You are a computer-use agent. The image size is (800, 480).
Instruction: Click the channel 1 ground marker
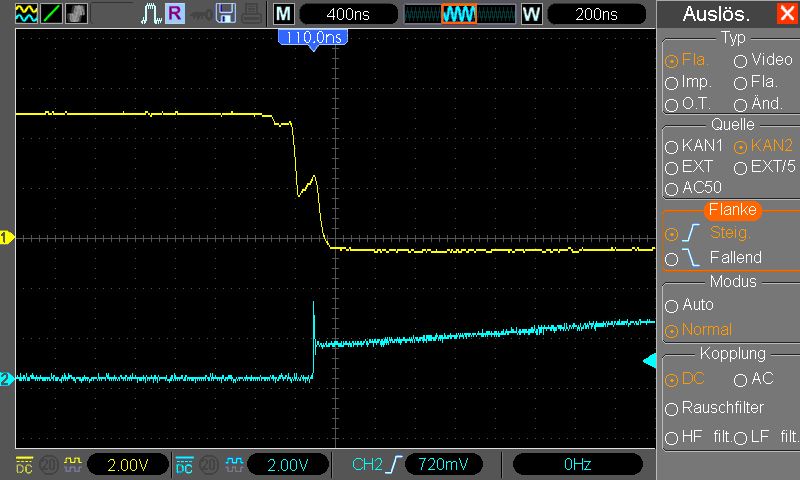coord(7,238)
